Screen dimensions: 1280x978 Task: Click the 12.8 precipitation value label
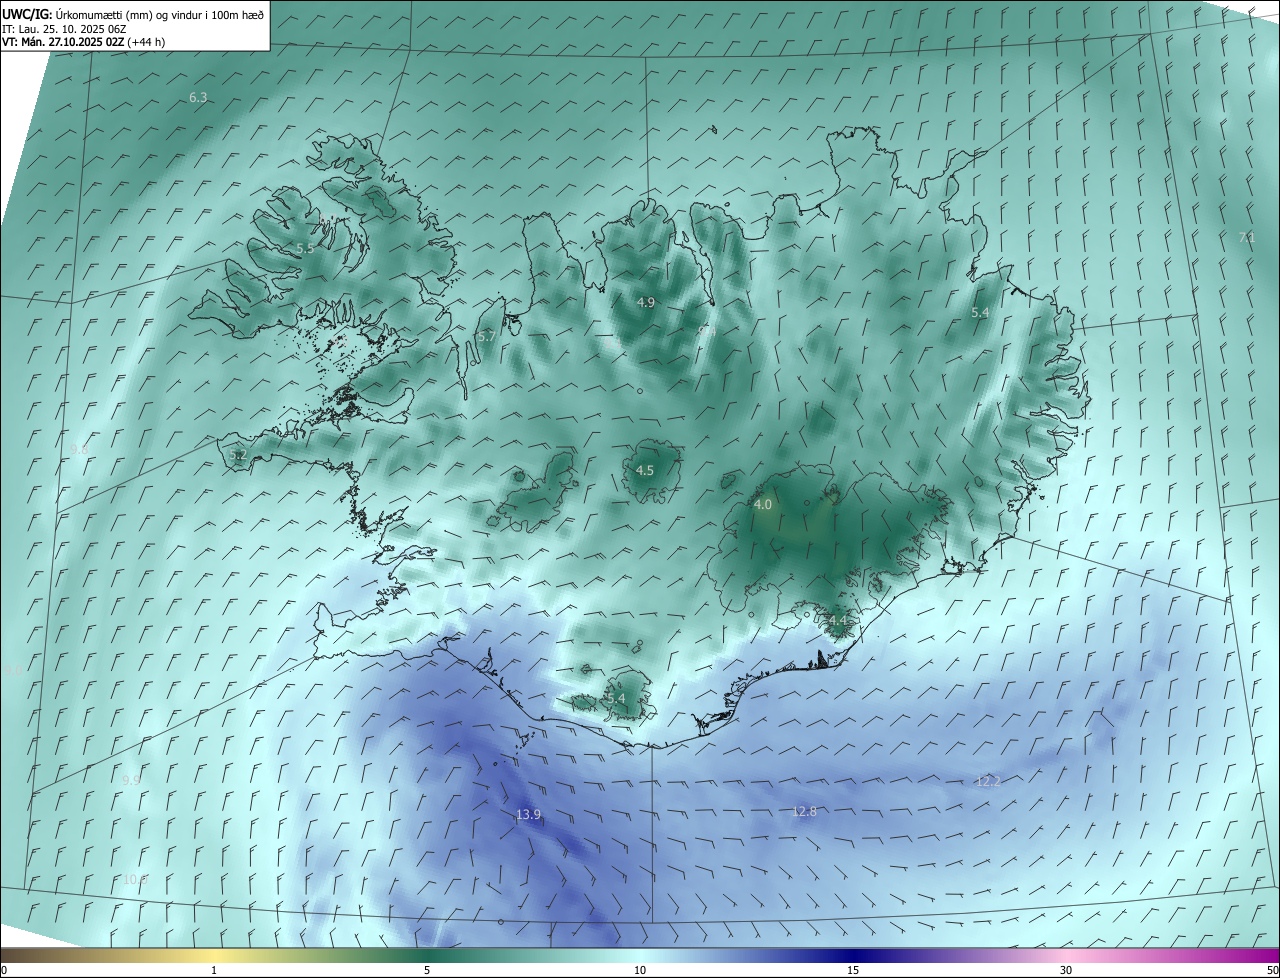(804, 811)
